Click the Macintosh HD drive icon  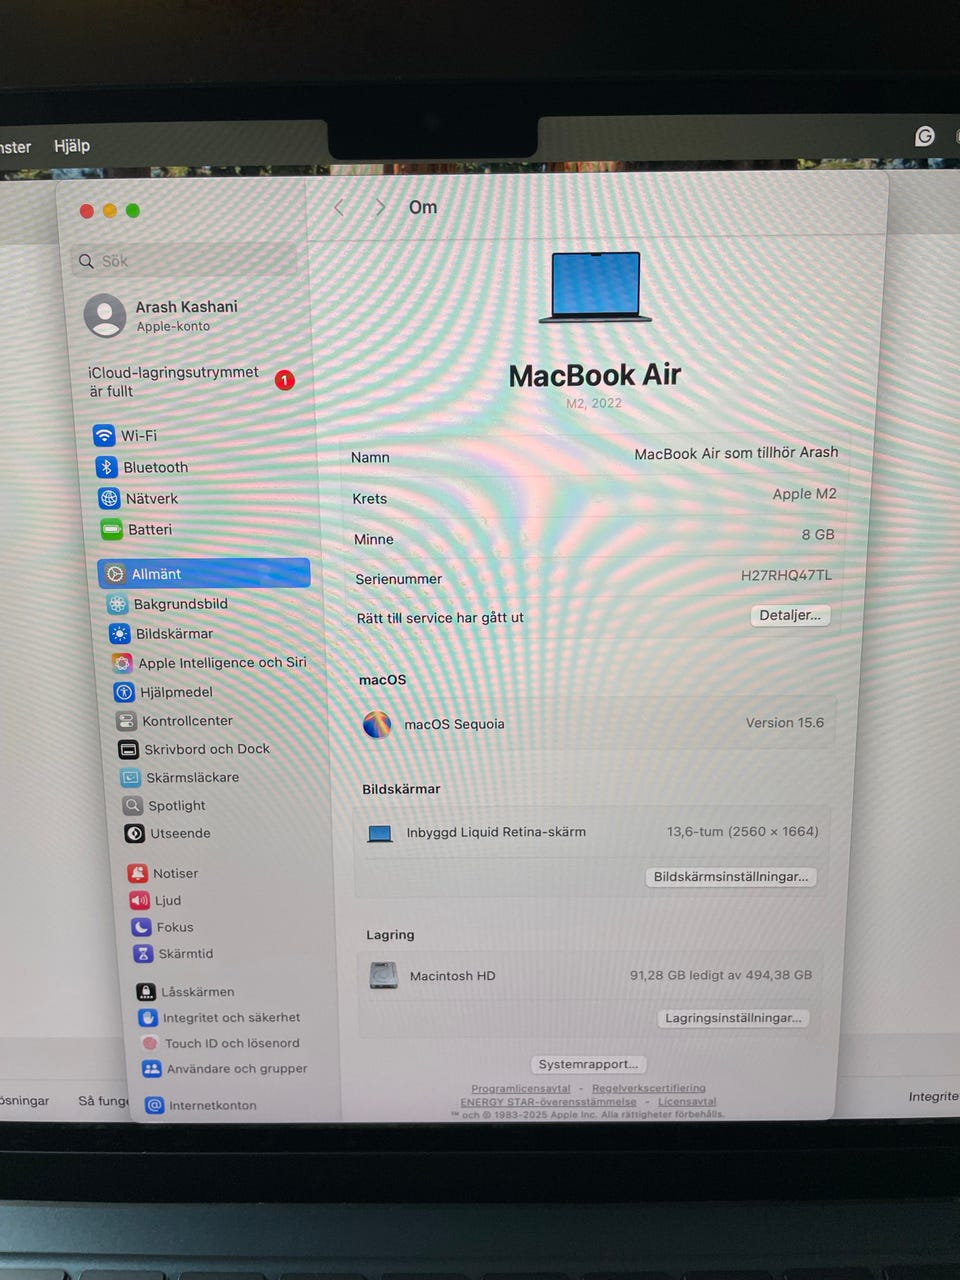[x=383, y=975]
